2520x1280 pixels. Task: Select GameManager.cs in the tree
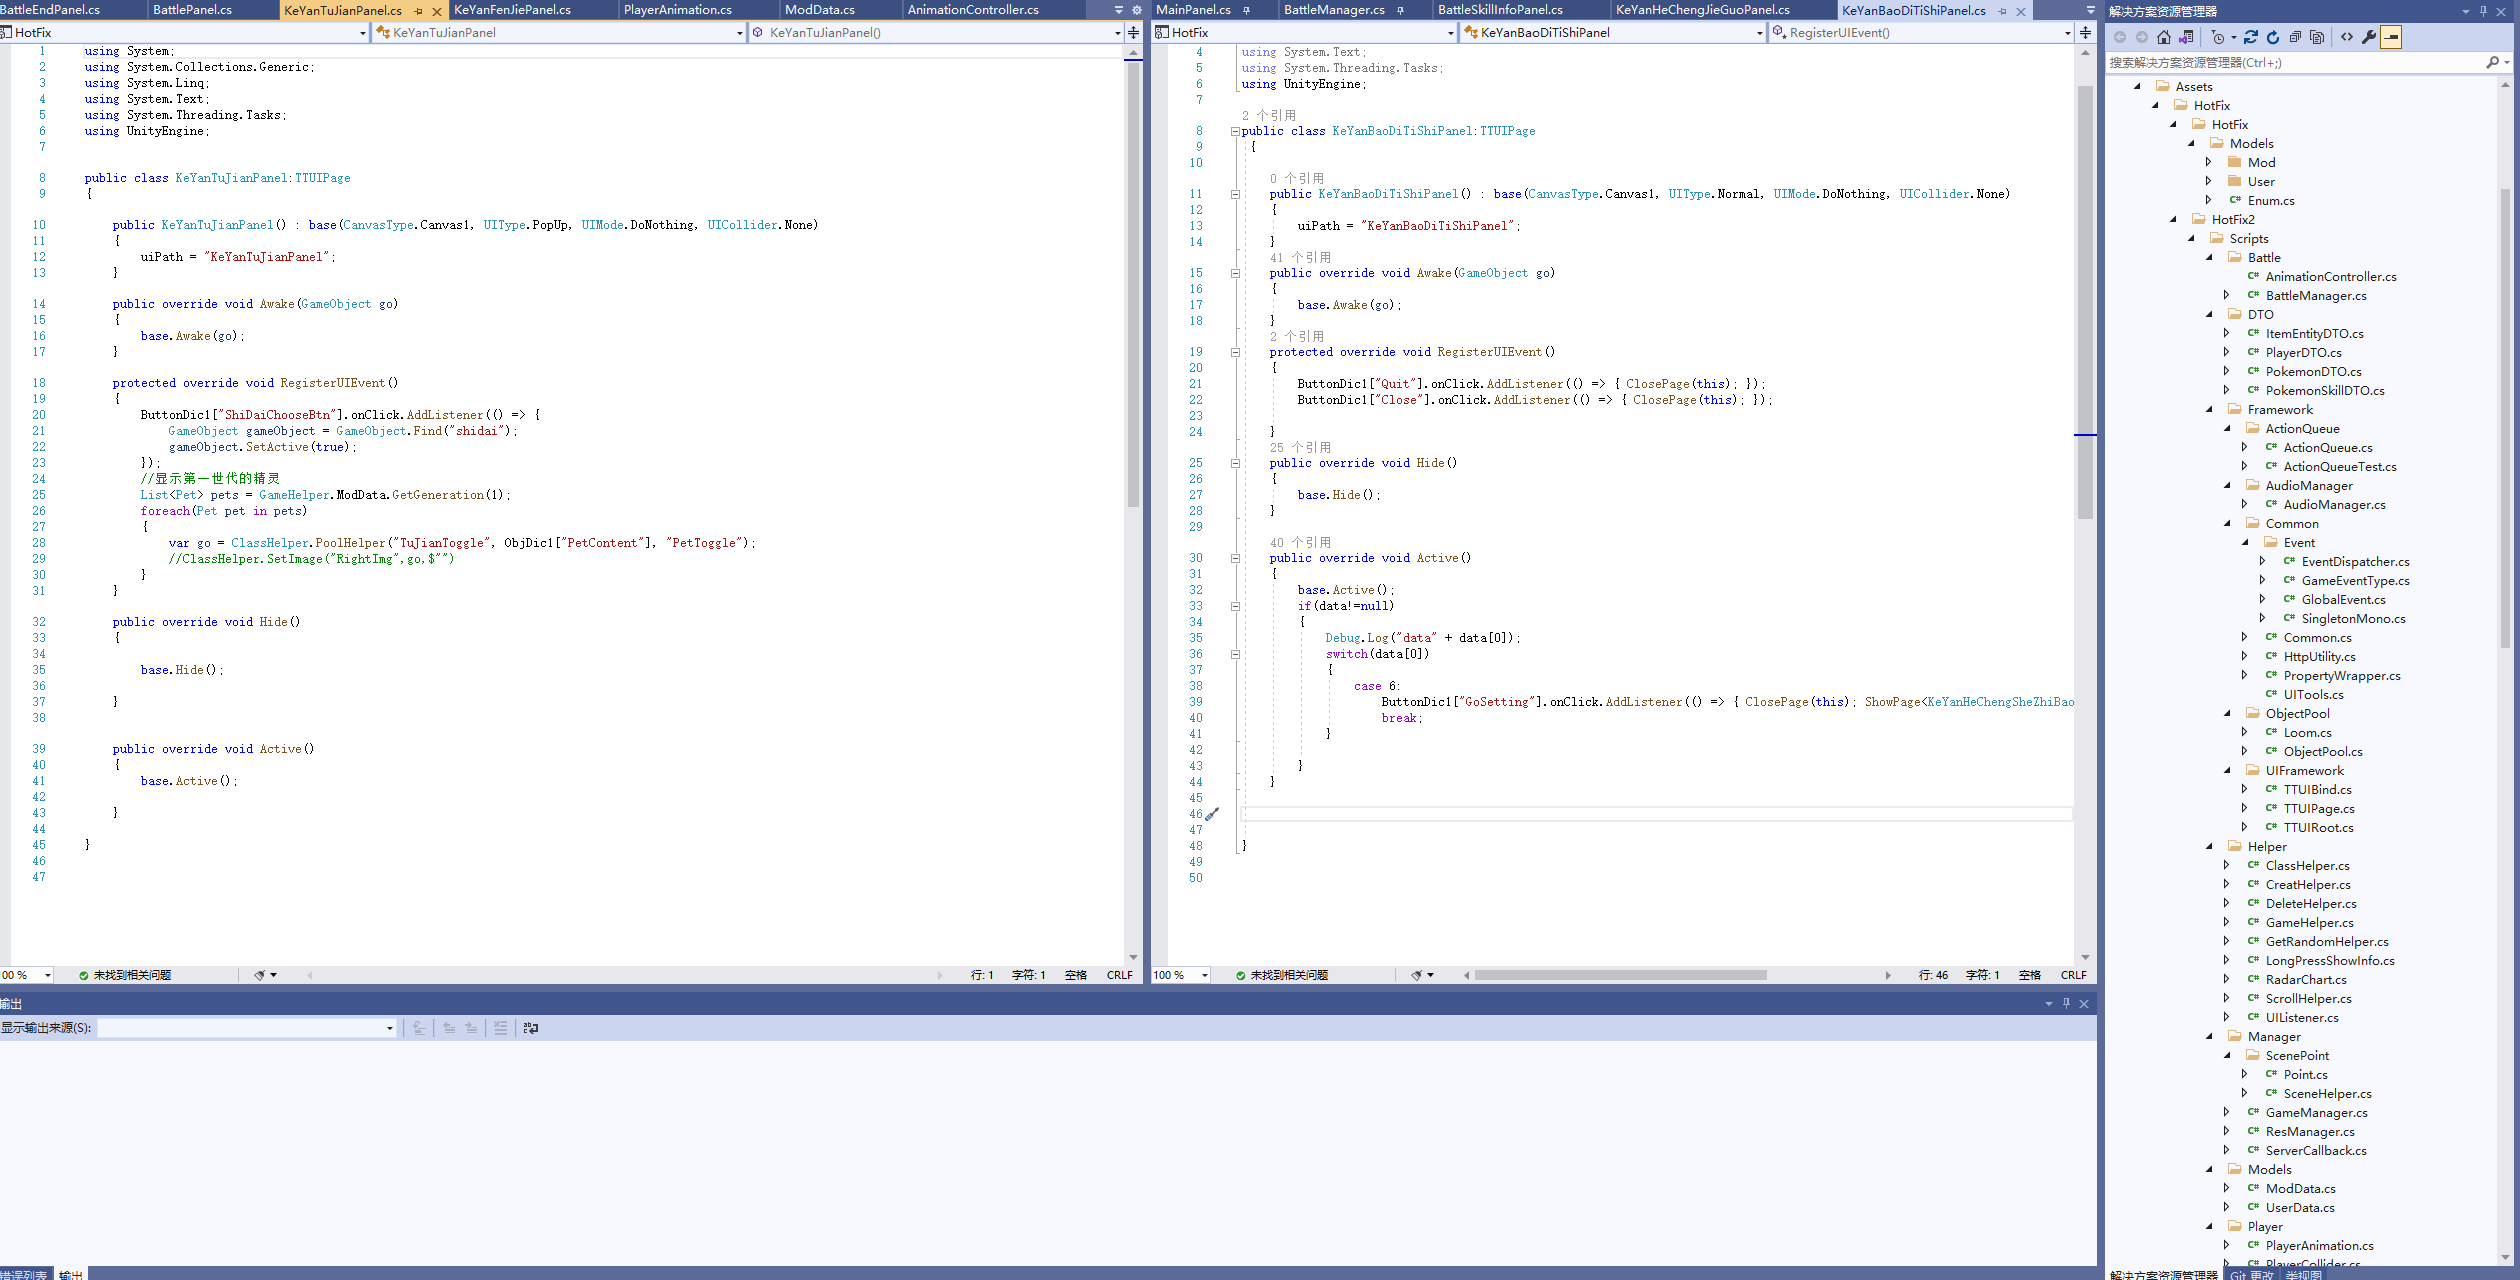(x=2316, y=1112)
